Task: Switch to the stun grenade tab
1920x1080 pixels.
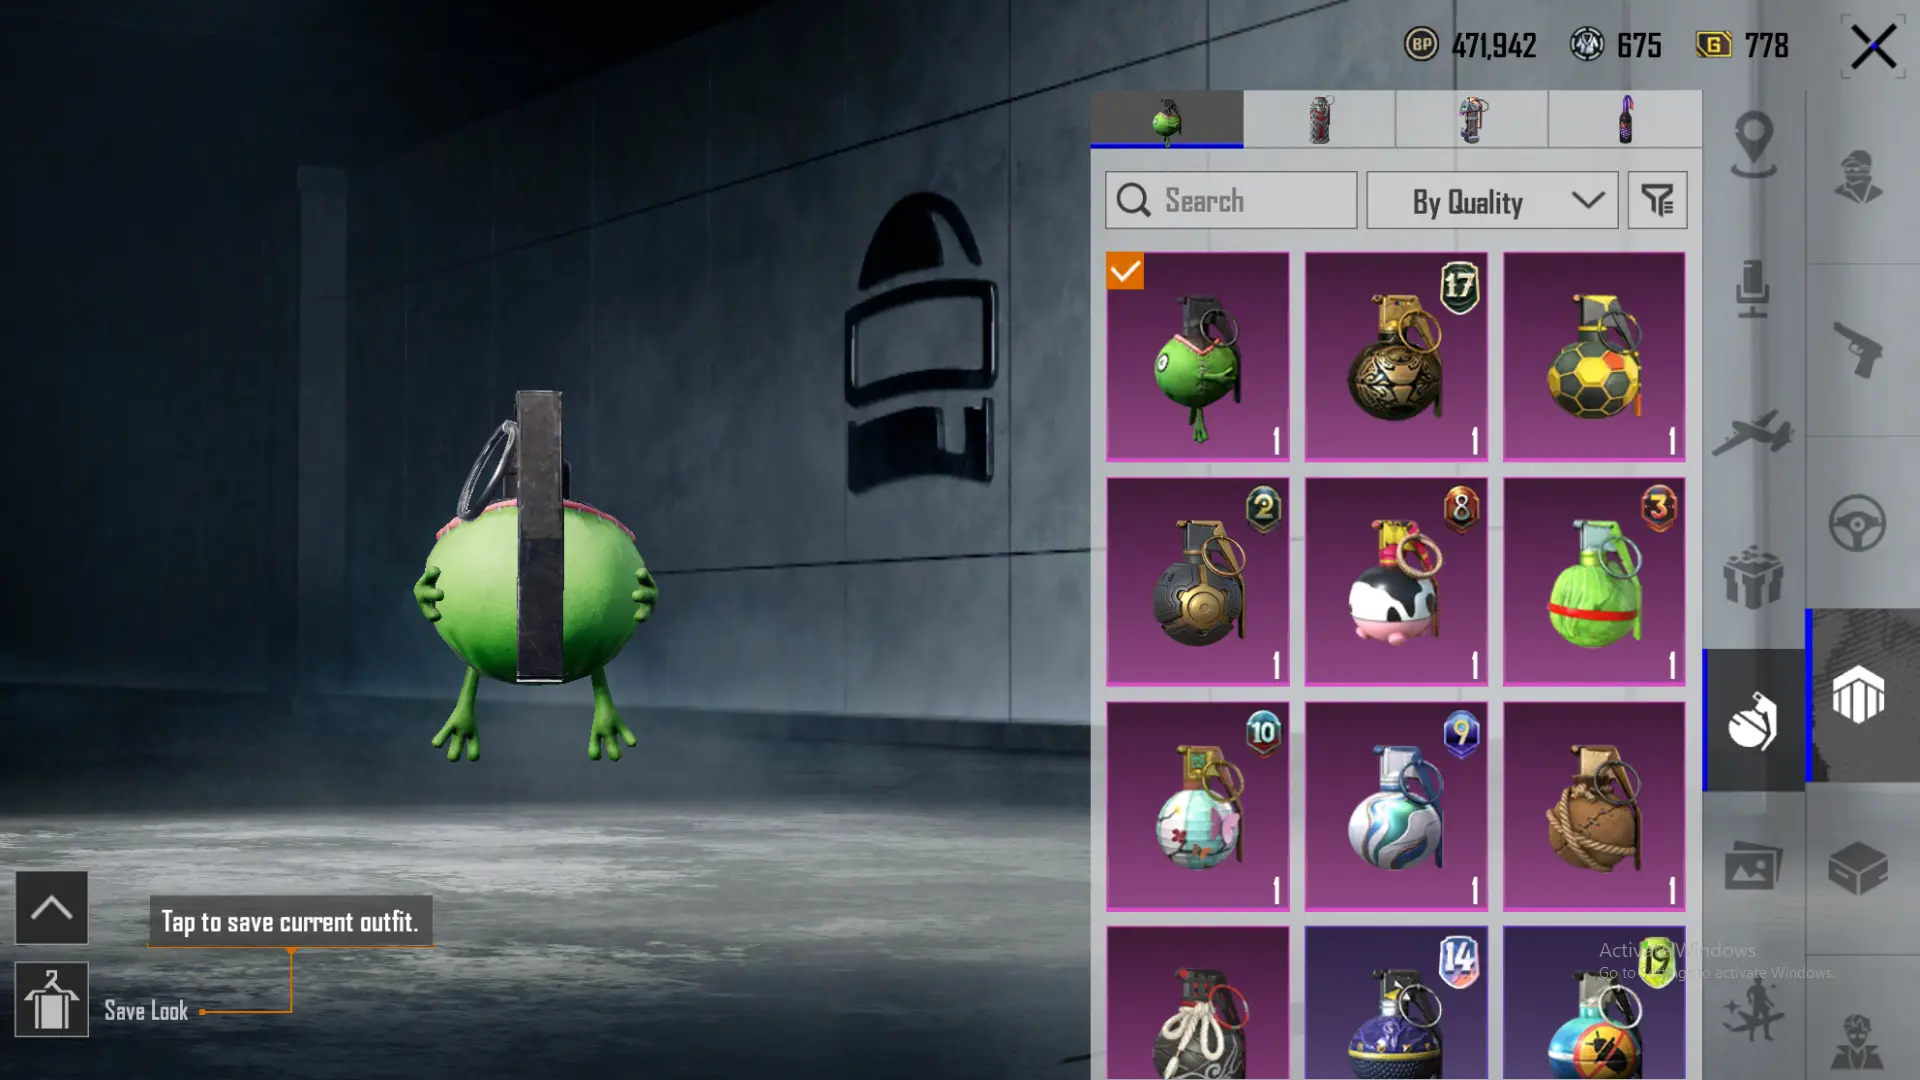Action: point(1471,120)
